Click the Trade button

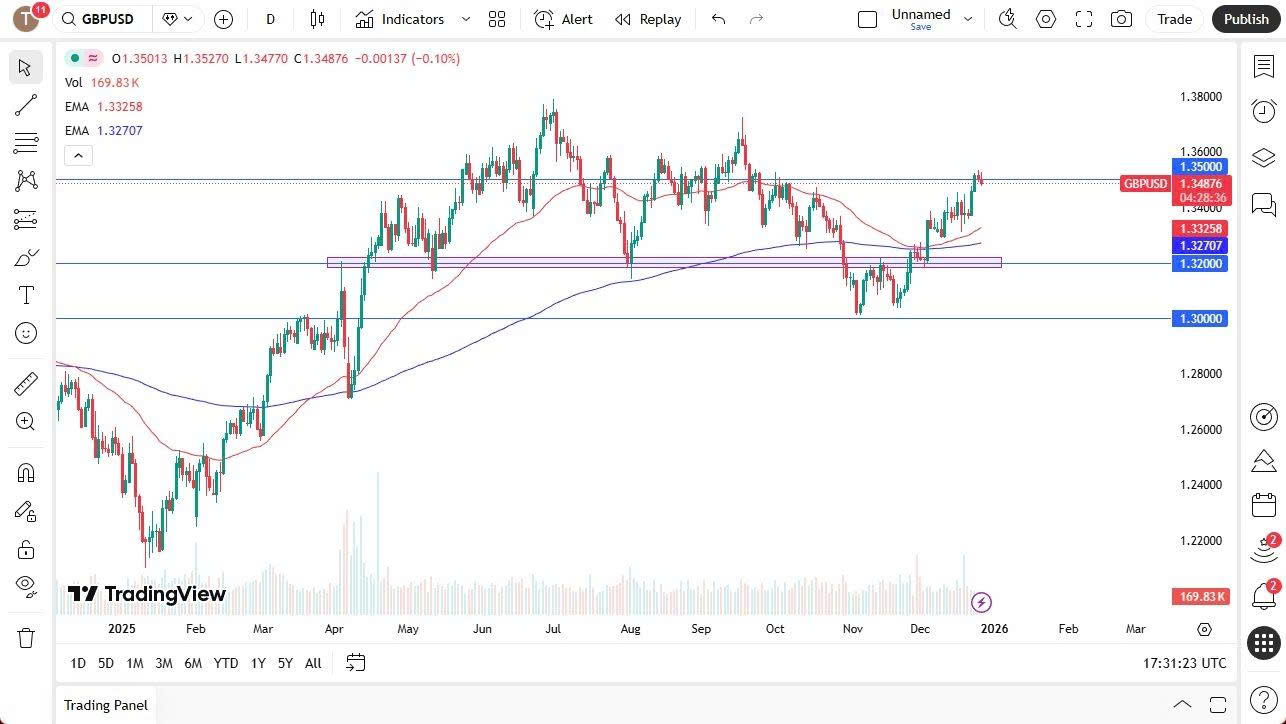click(1175, 19)
